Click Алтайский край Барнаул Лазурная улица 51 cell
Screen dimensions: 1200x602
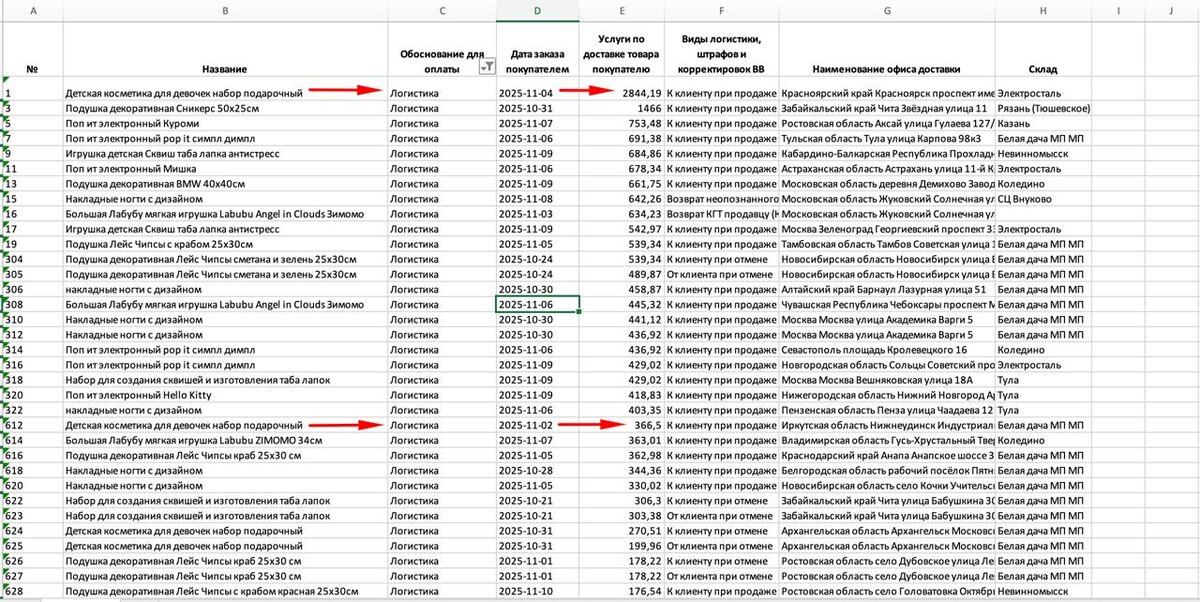click(x=887, y=289)
